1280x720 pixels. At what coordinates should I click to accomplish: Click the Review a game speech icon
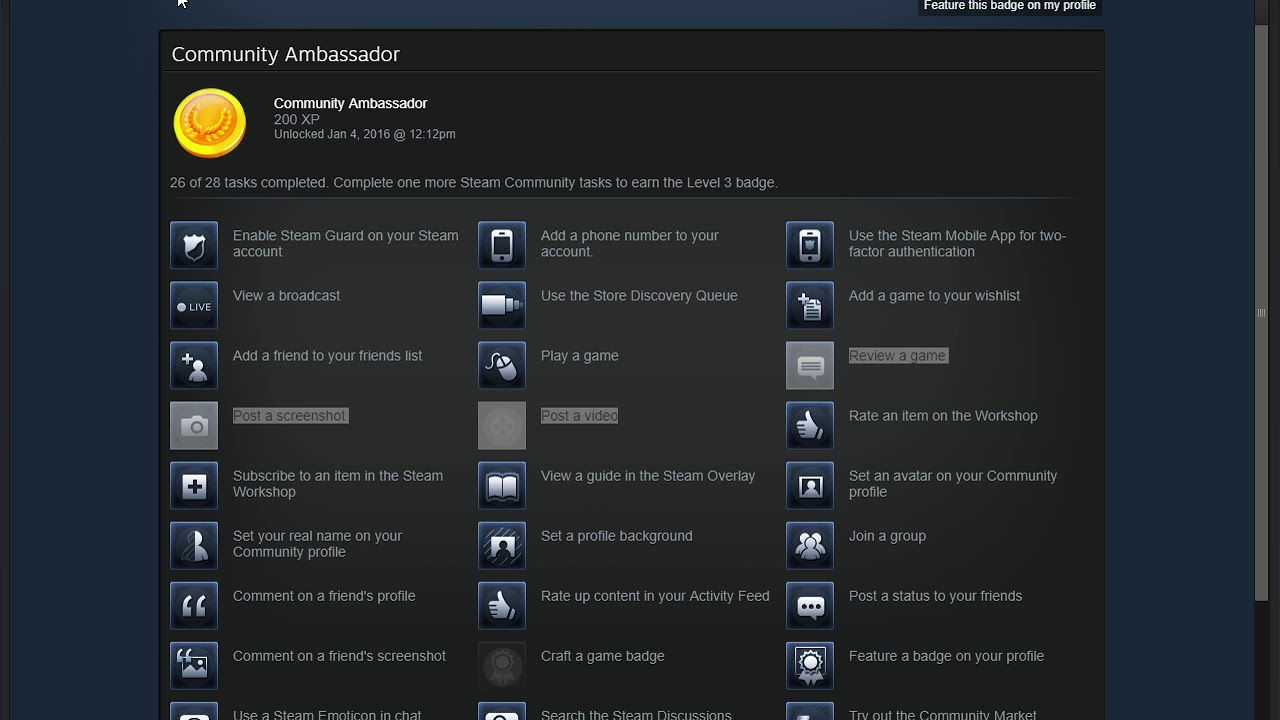click(810, 366)
